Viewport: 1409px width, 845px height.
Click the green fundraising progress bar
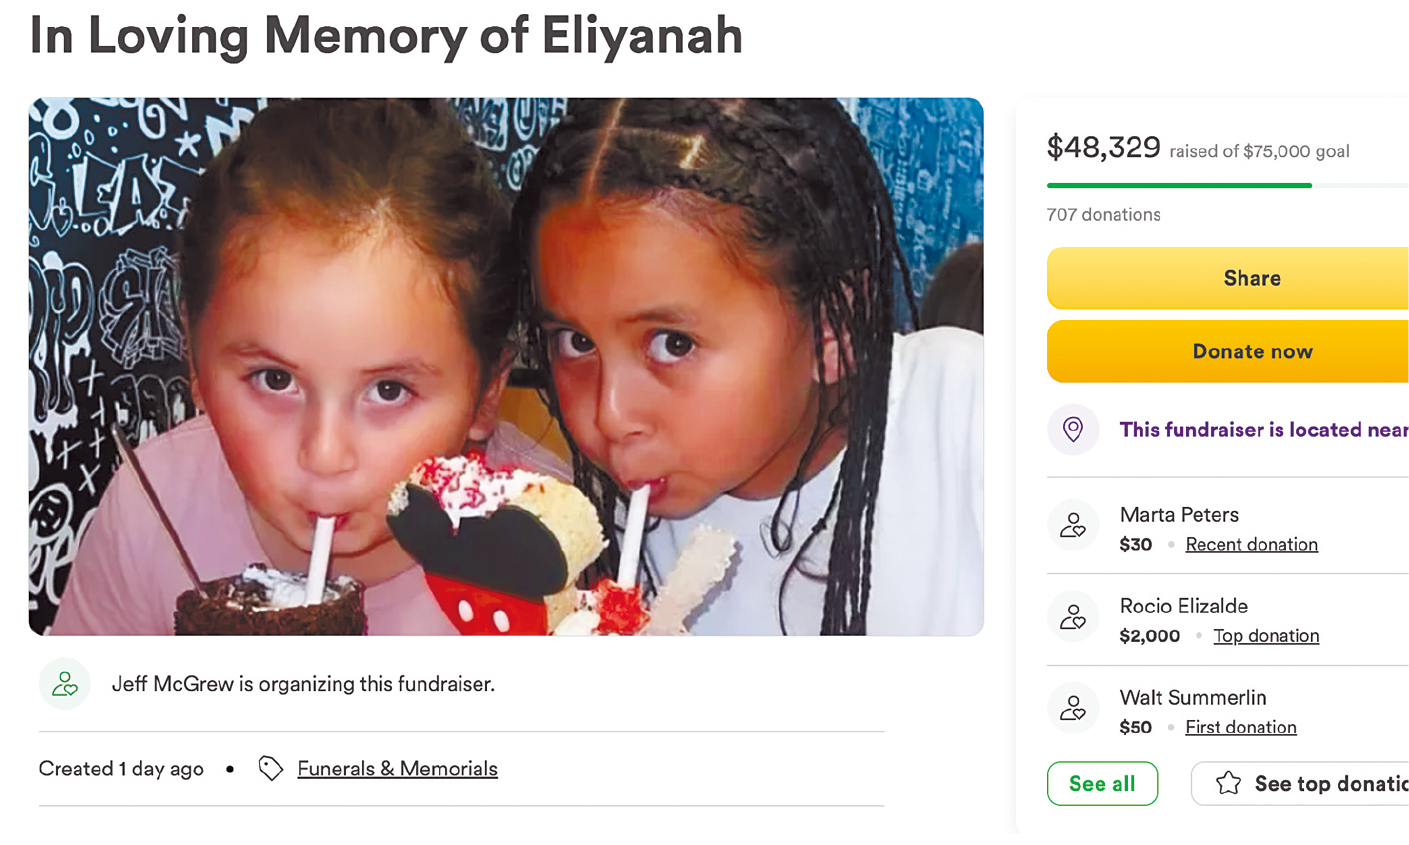tap(1179, 185)
